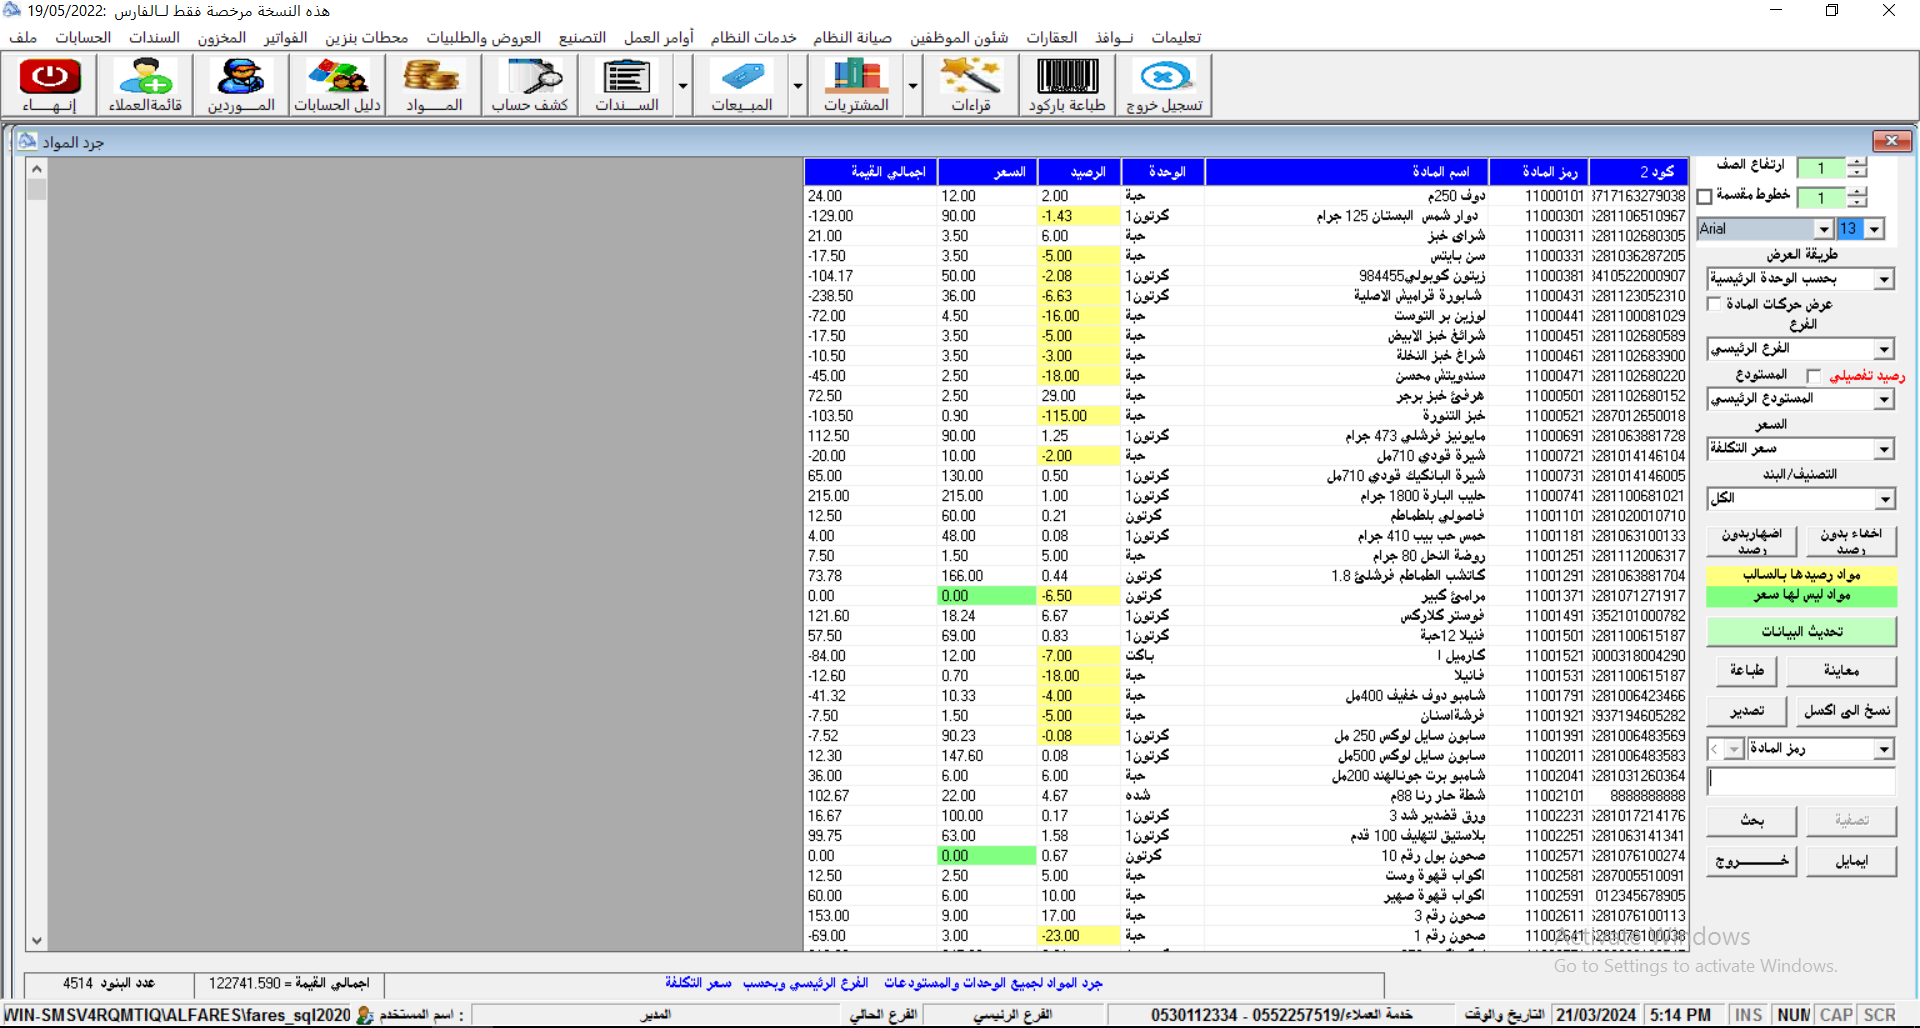1920x1028 pixels.
Task: Click the طباعة print button
Action: coord(1746,670)
